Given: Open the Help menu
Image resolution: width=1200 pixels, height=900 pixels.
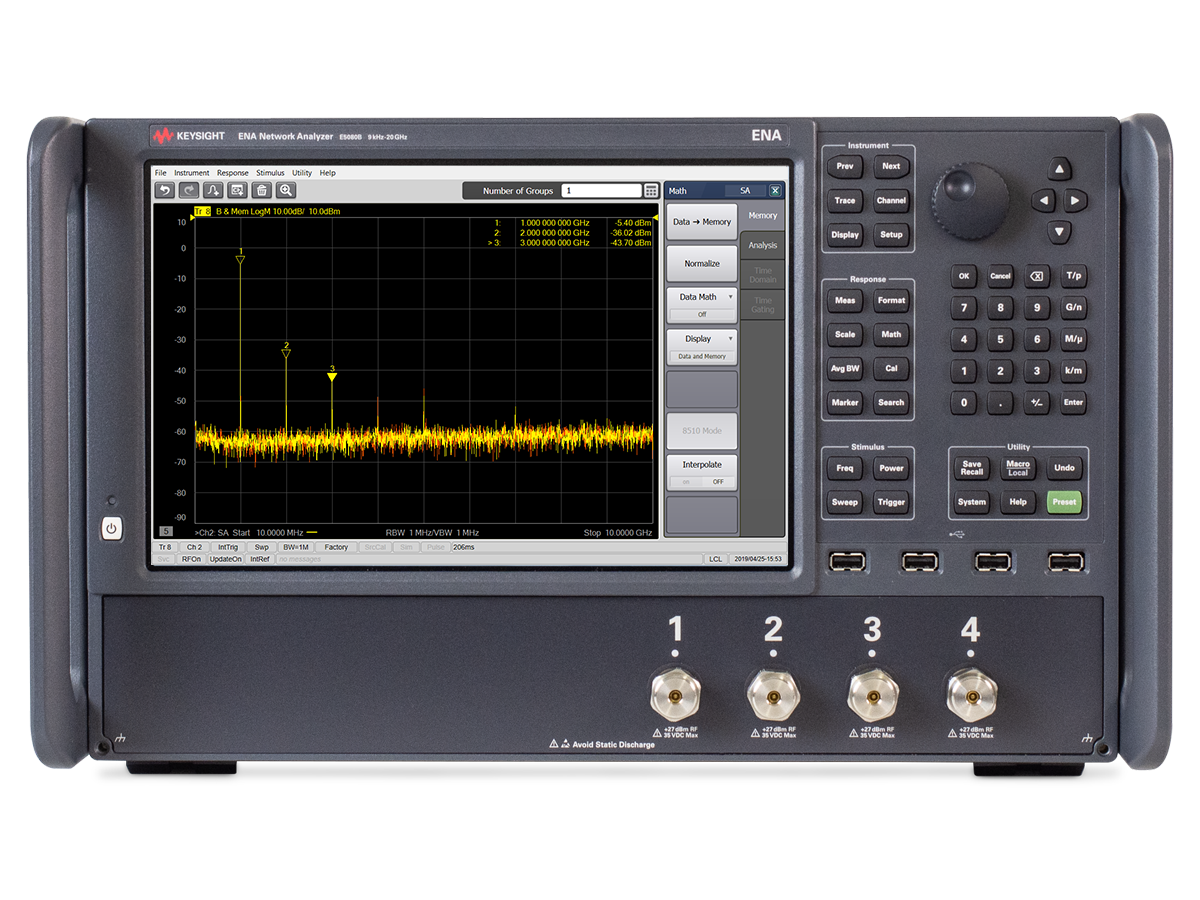Looking at the screenshot, I should point(328,173).
